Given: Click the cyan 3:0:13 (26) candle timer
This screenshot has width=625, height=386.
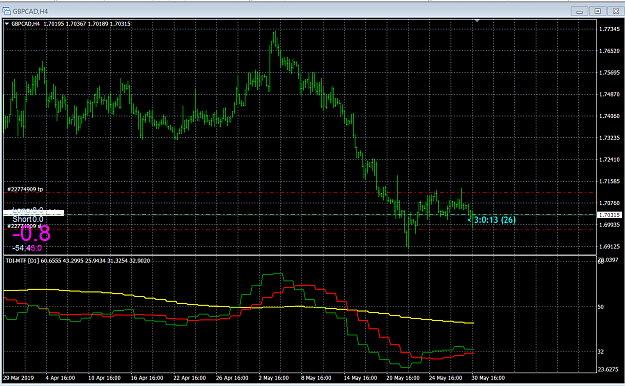Looking at the screenshot, I should [x=495, y=220].
